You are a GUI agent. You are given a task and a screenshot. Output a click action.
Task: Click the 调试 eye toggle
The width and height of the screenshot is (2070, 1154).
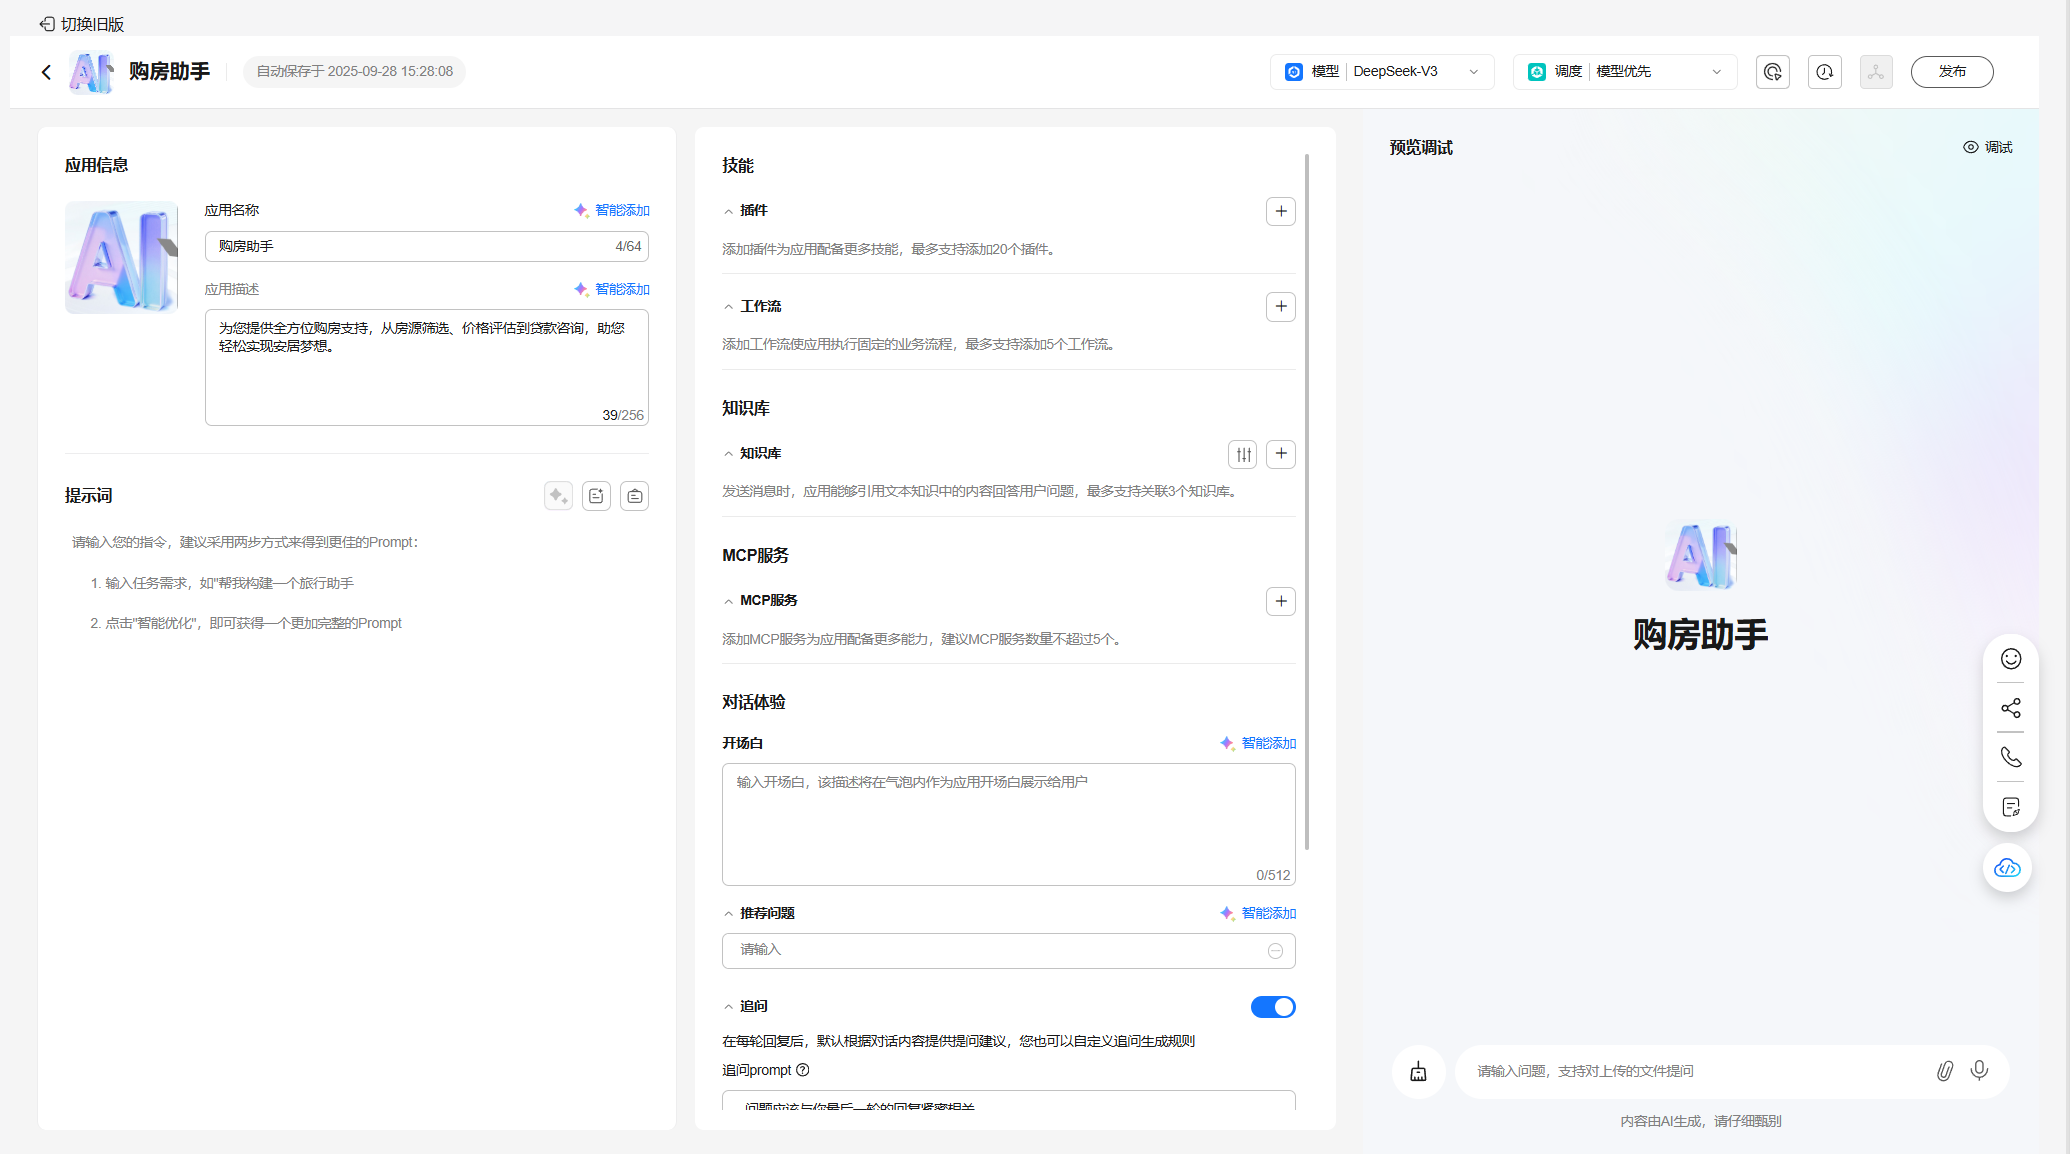(x=1987, y=147)
